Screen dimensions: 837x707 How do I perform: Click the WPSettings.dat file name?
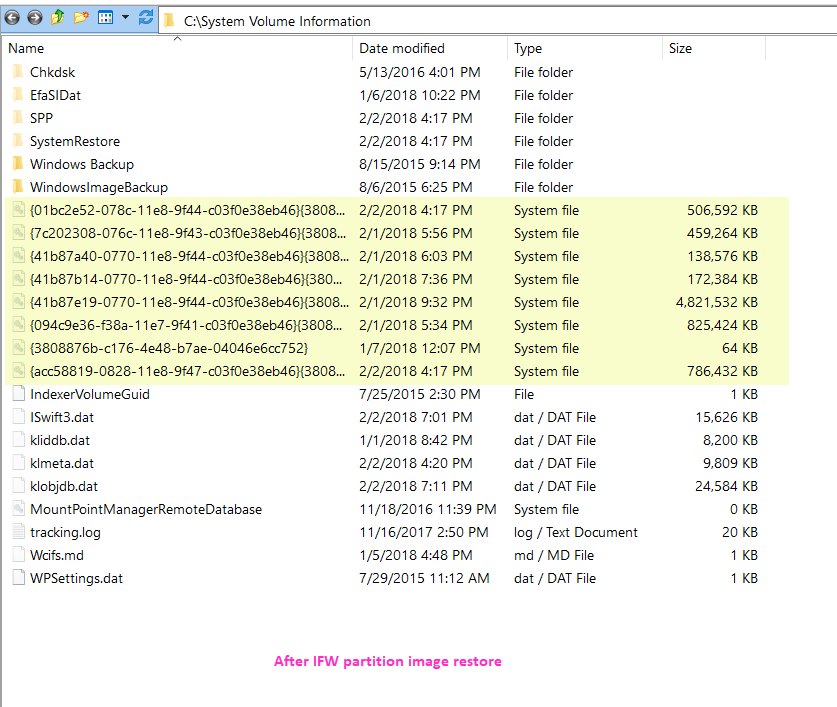coord(76,578)
